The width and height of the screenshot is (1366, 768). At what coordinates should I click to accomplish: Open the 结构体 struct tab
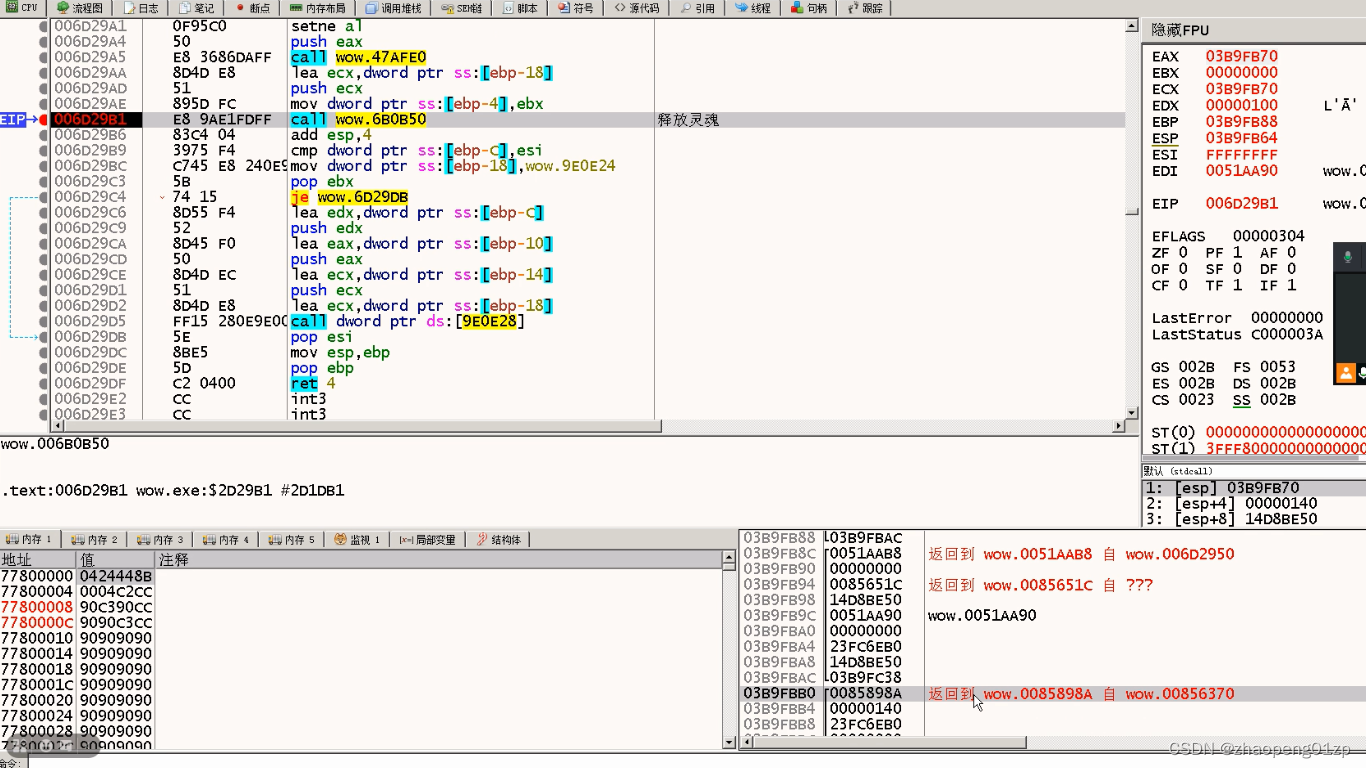[499, 539]
